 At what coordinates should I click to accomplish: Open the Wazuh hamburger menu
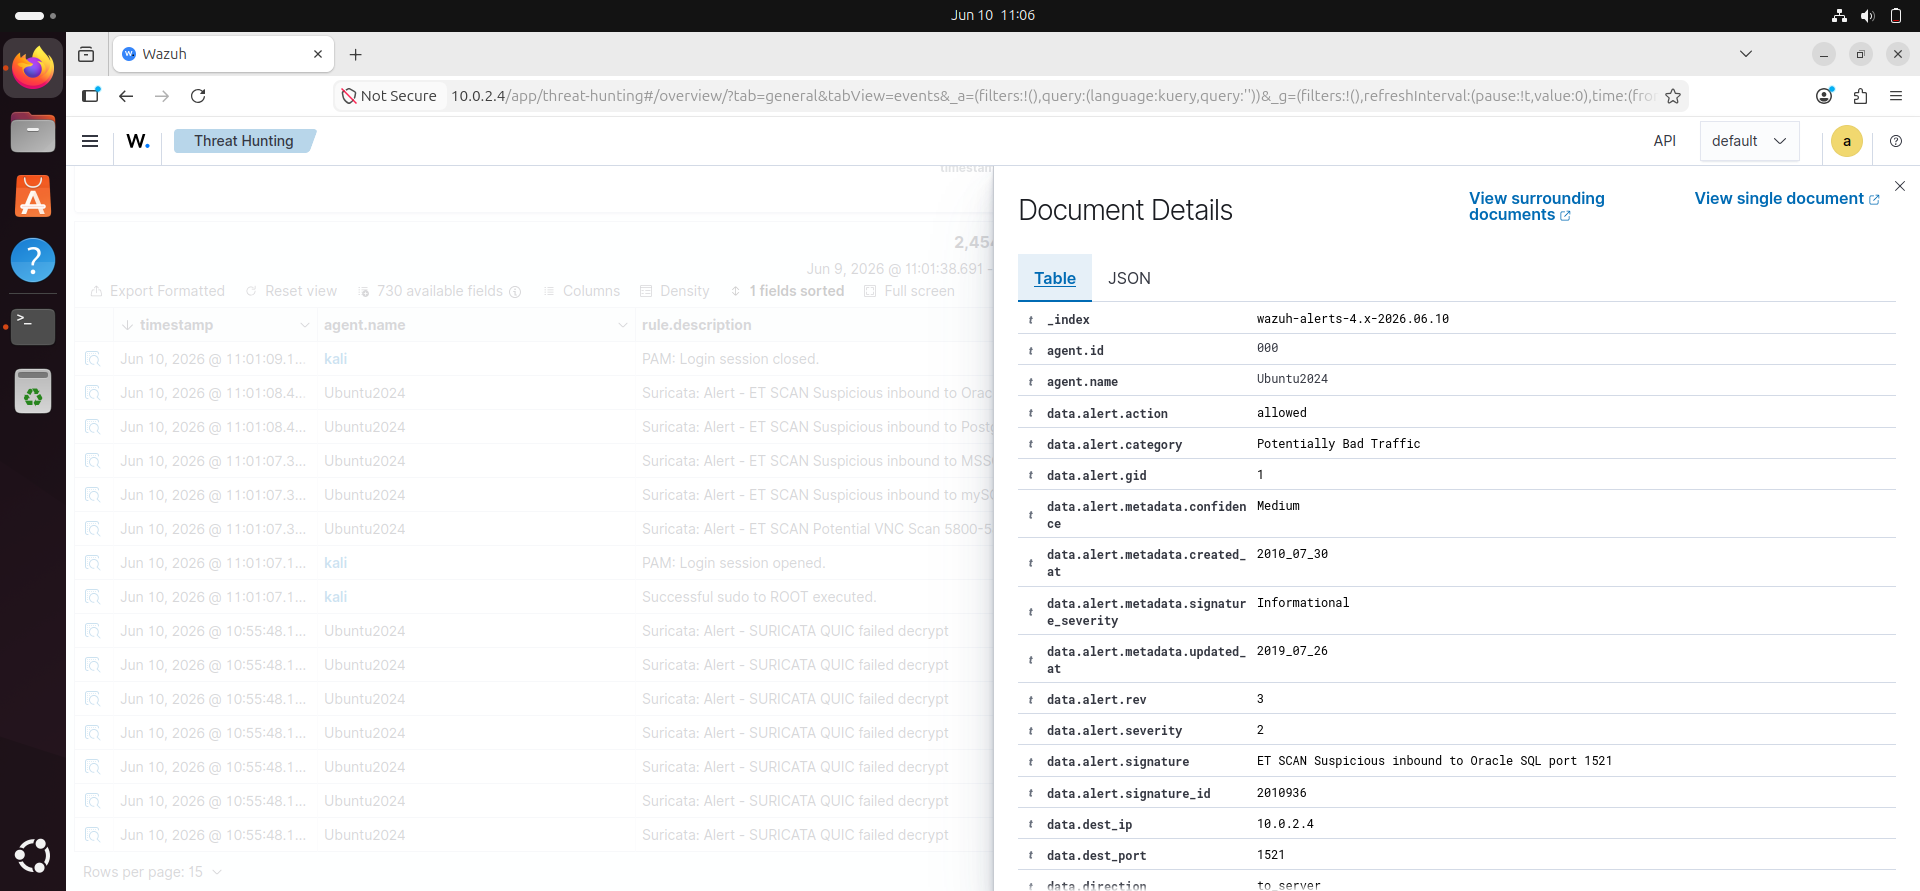(x=90, y=141)
